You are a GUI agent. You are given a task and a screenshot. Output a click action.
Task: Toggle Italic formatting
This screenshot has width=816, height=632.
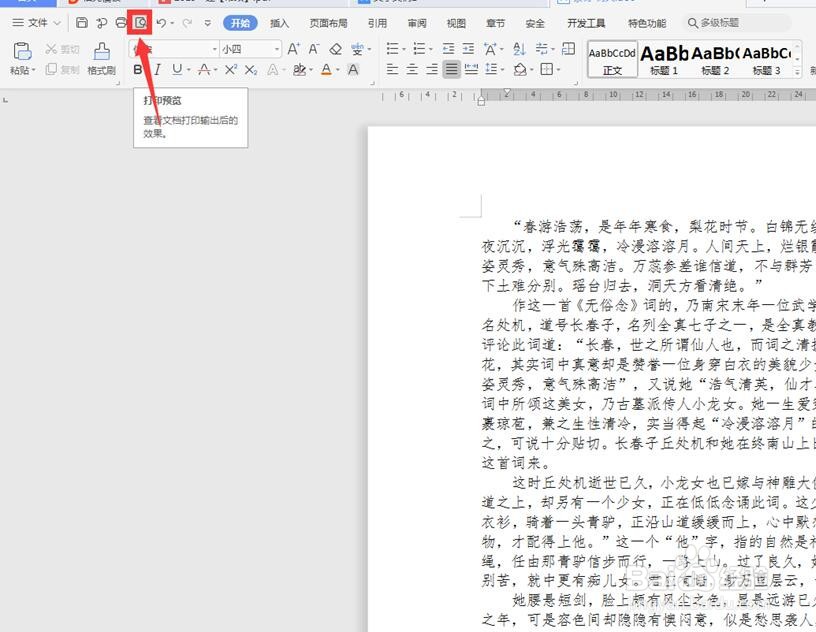pos(158,69)
